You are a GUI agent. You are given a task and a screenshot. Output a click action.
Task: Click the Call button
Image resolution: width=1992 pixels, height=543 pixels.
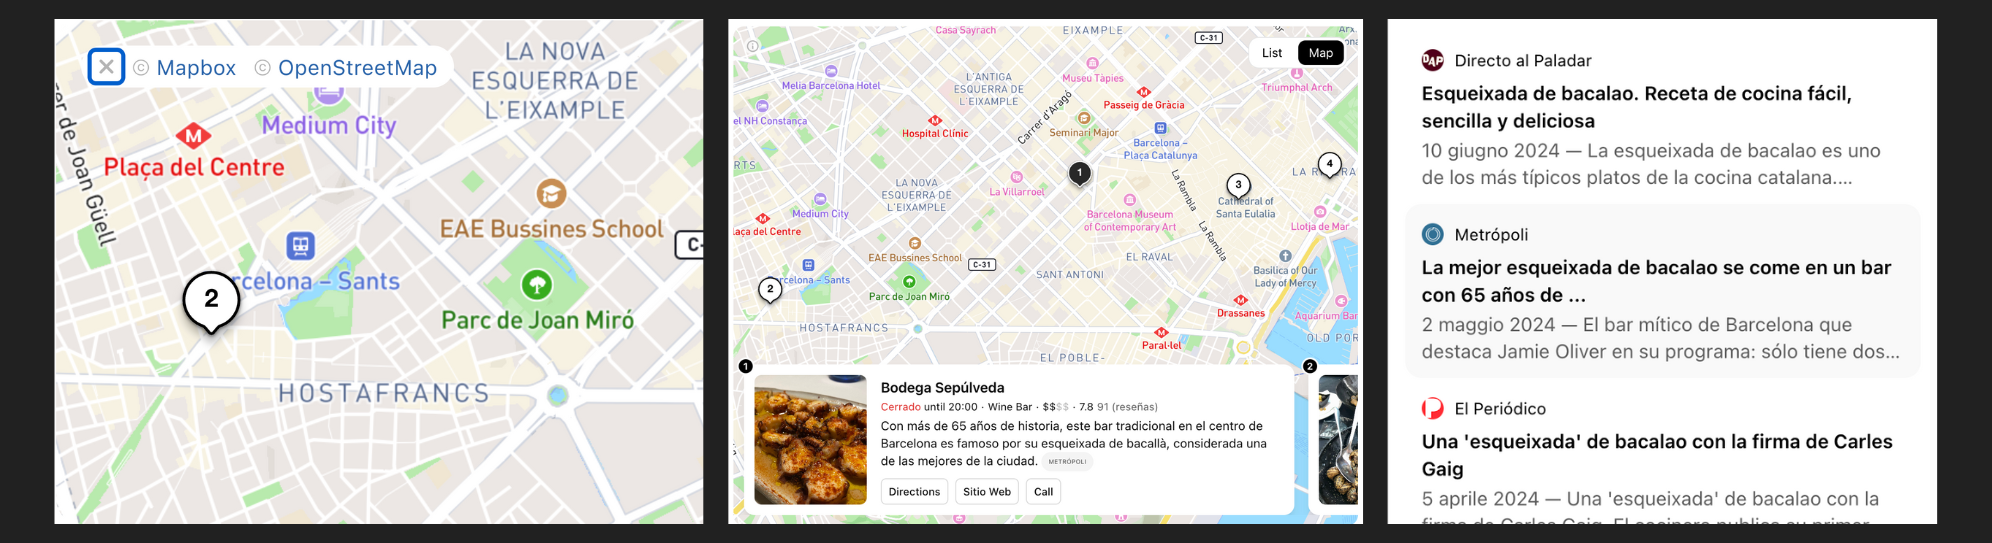(x=1043, y=491)
